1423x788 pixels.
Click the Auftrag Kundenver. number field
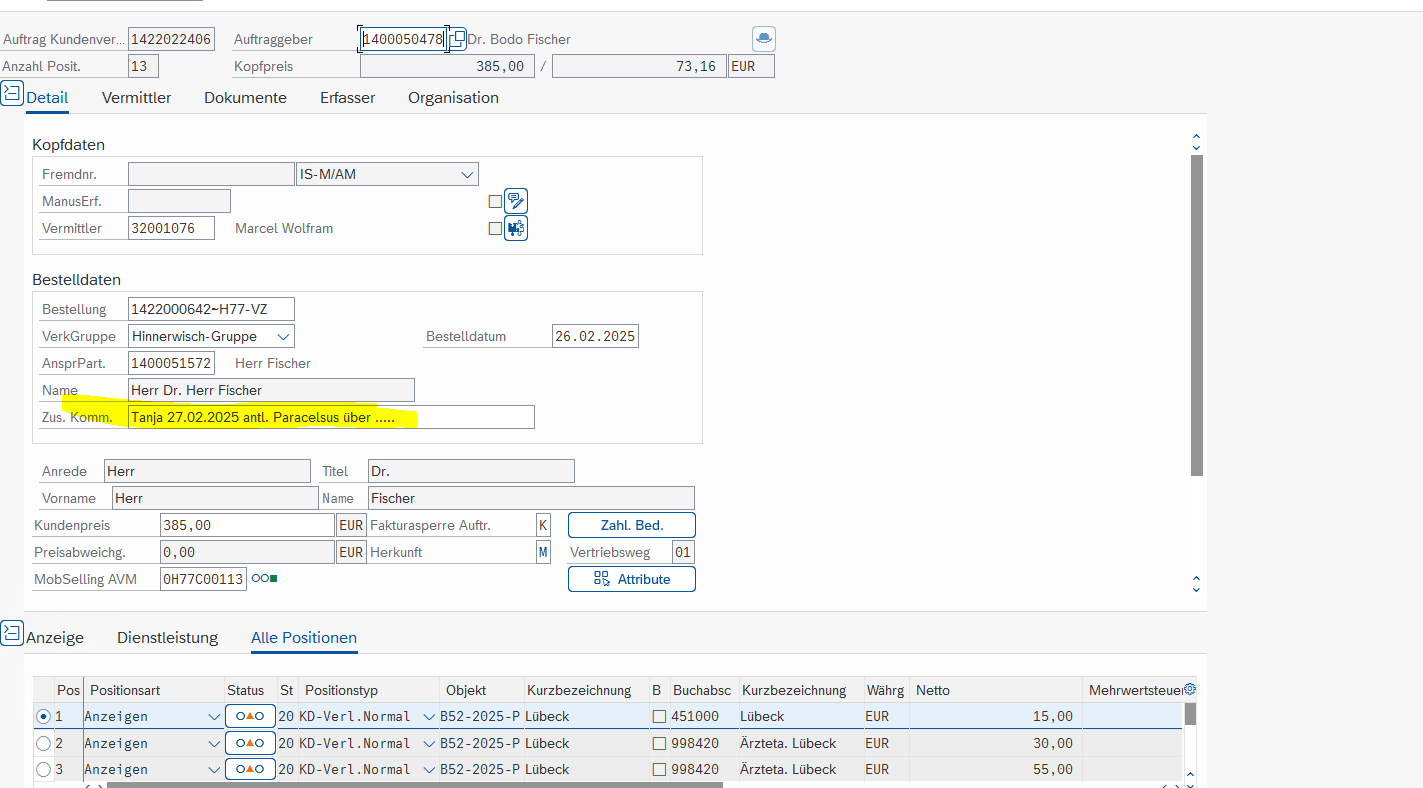click(171, 39)
